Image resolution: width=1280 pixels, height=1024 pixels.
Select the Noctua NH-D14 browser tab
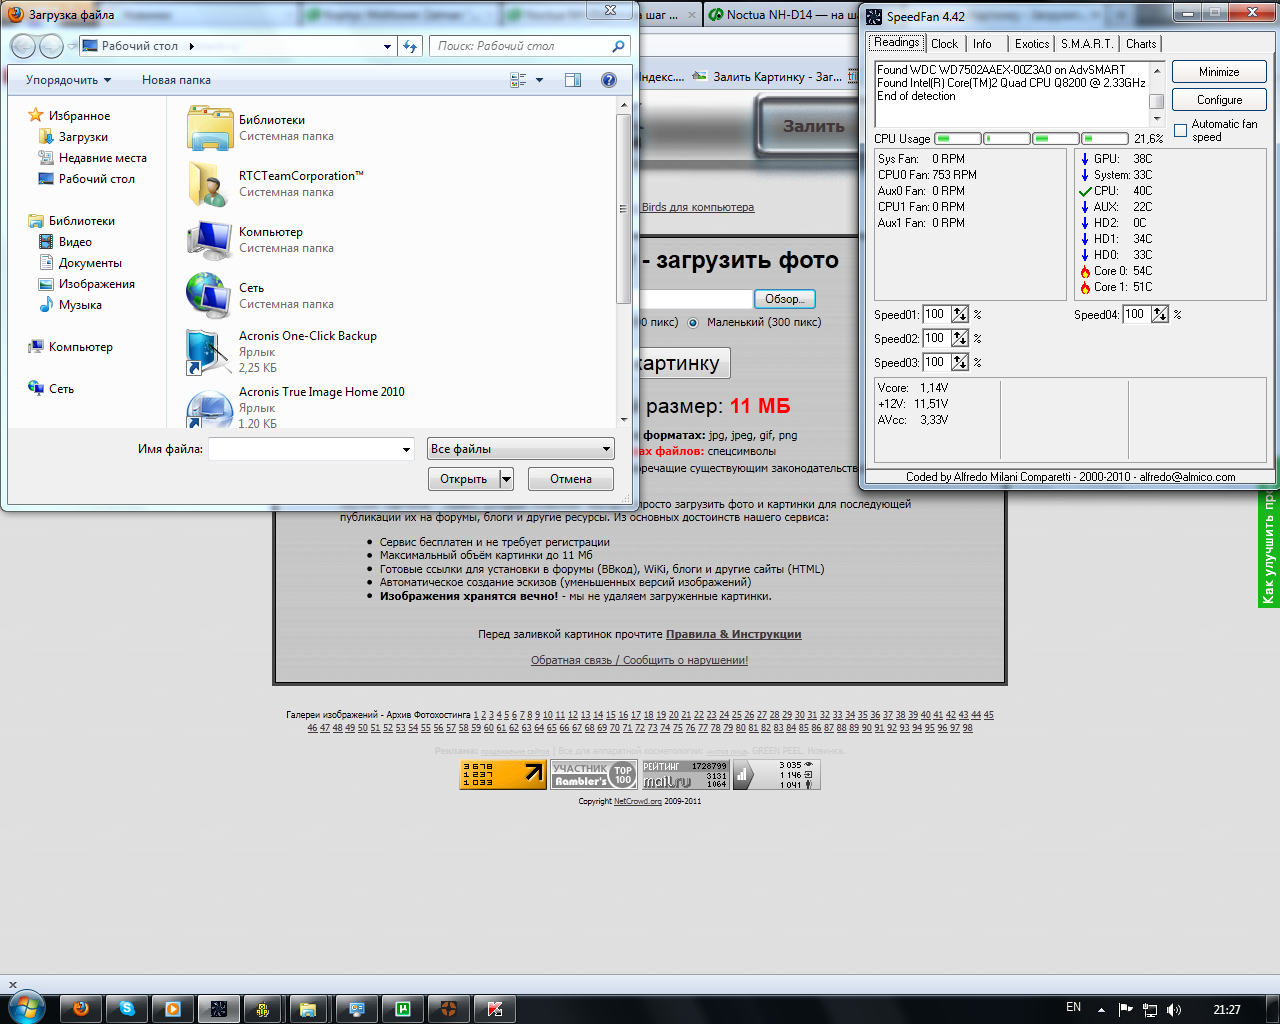(780, 15)
